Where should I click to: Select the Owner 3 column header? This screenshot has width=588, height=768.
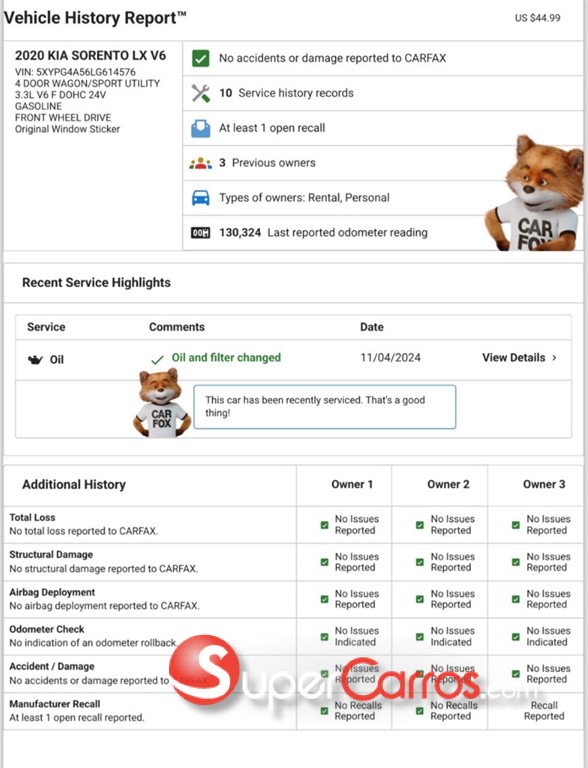coord(544,485)
